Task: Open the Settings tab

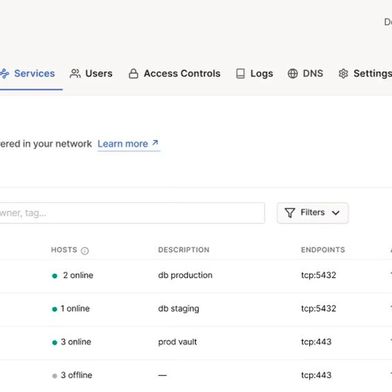Action: pos(365,73)
